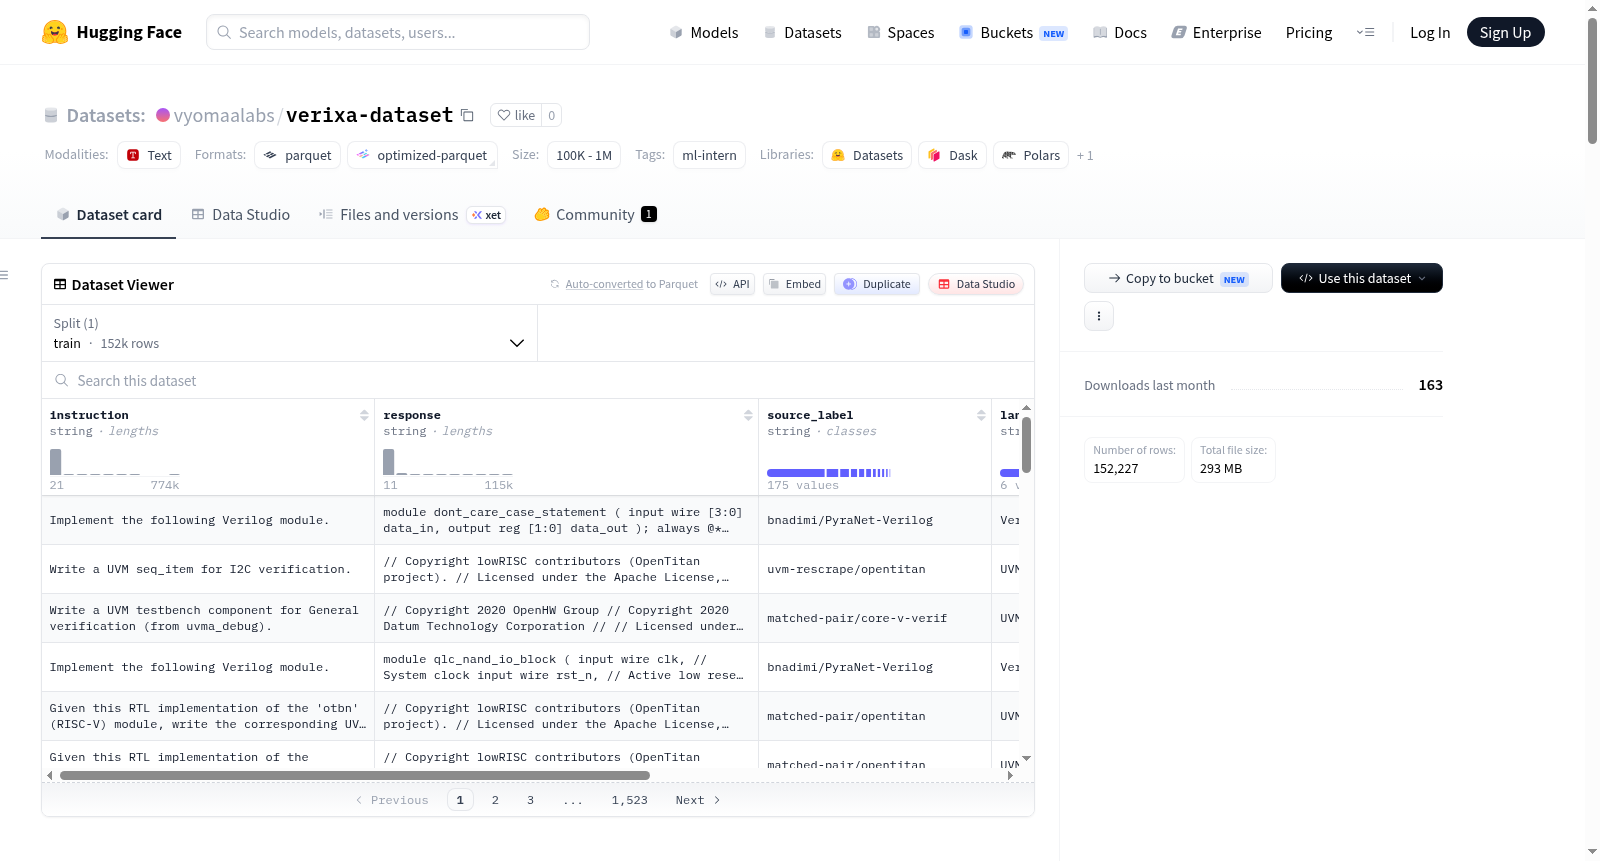Focus the models, datasets, users search box
This screenshot has width=1600, height=861.
pos(398,32)
